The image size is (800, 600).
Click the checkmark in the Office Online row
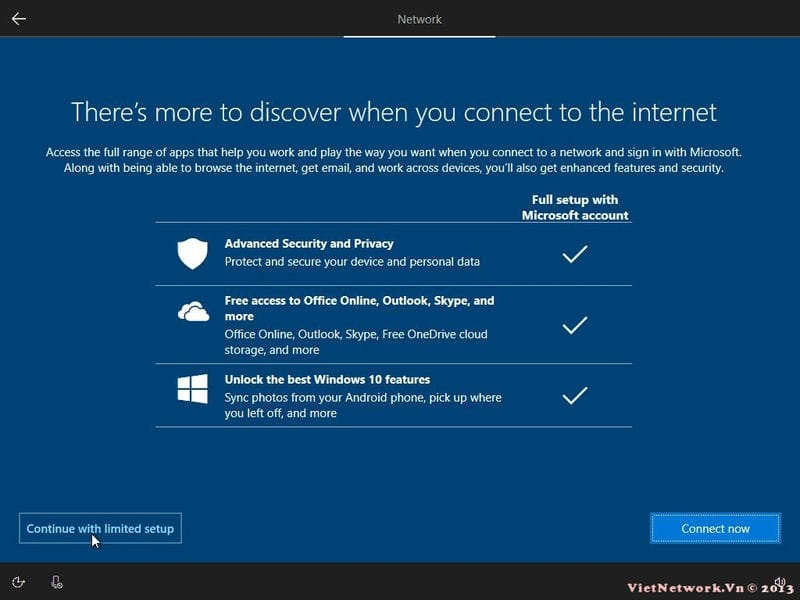tap(574, 325)
